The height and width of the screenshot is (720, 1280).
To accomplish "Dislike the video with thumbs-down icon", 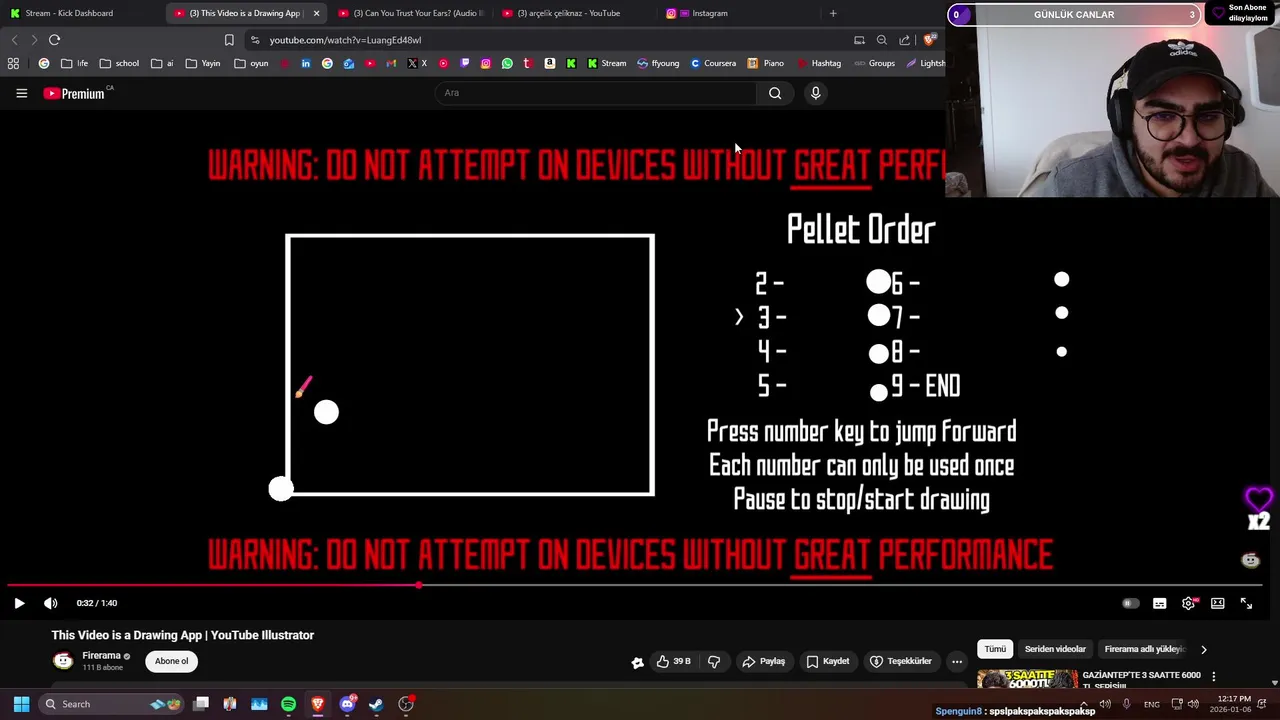I will pyautogui.click(x=714, y=661).
